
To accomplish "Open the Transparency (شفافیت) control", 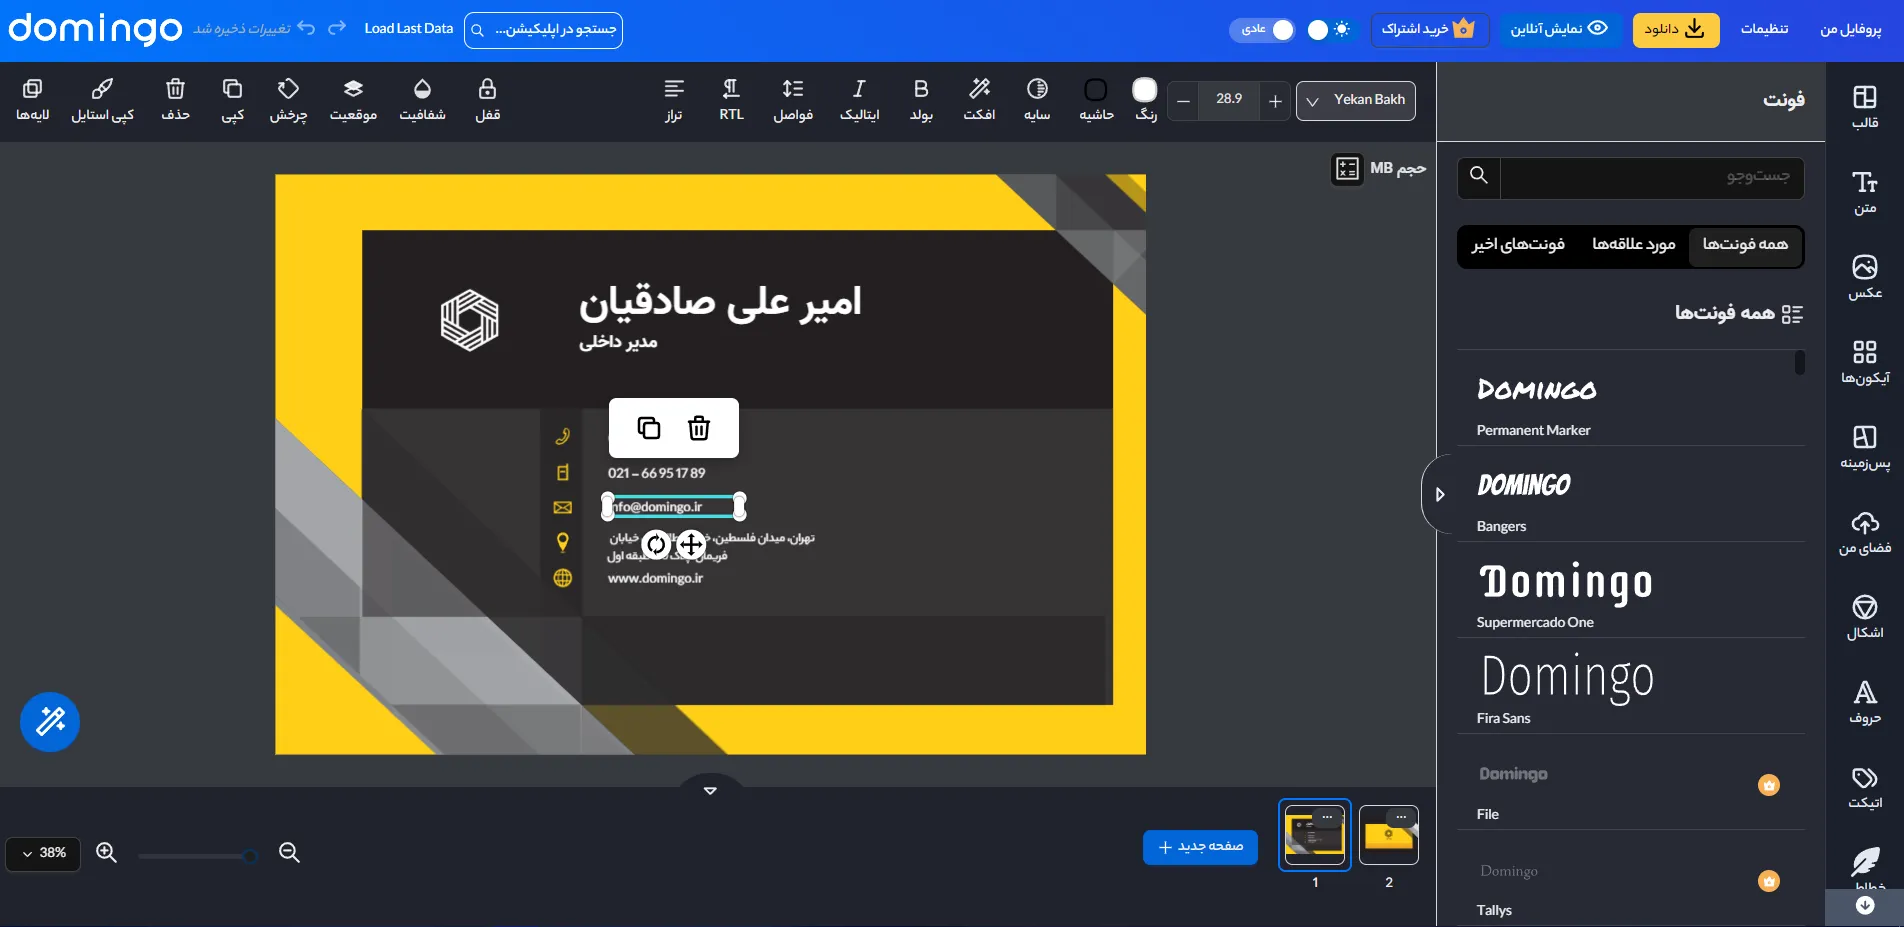I will point(422,100).
